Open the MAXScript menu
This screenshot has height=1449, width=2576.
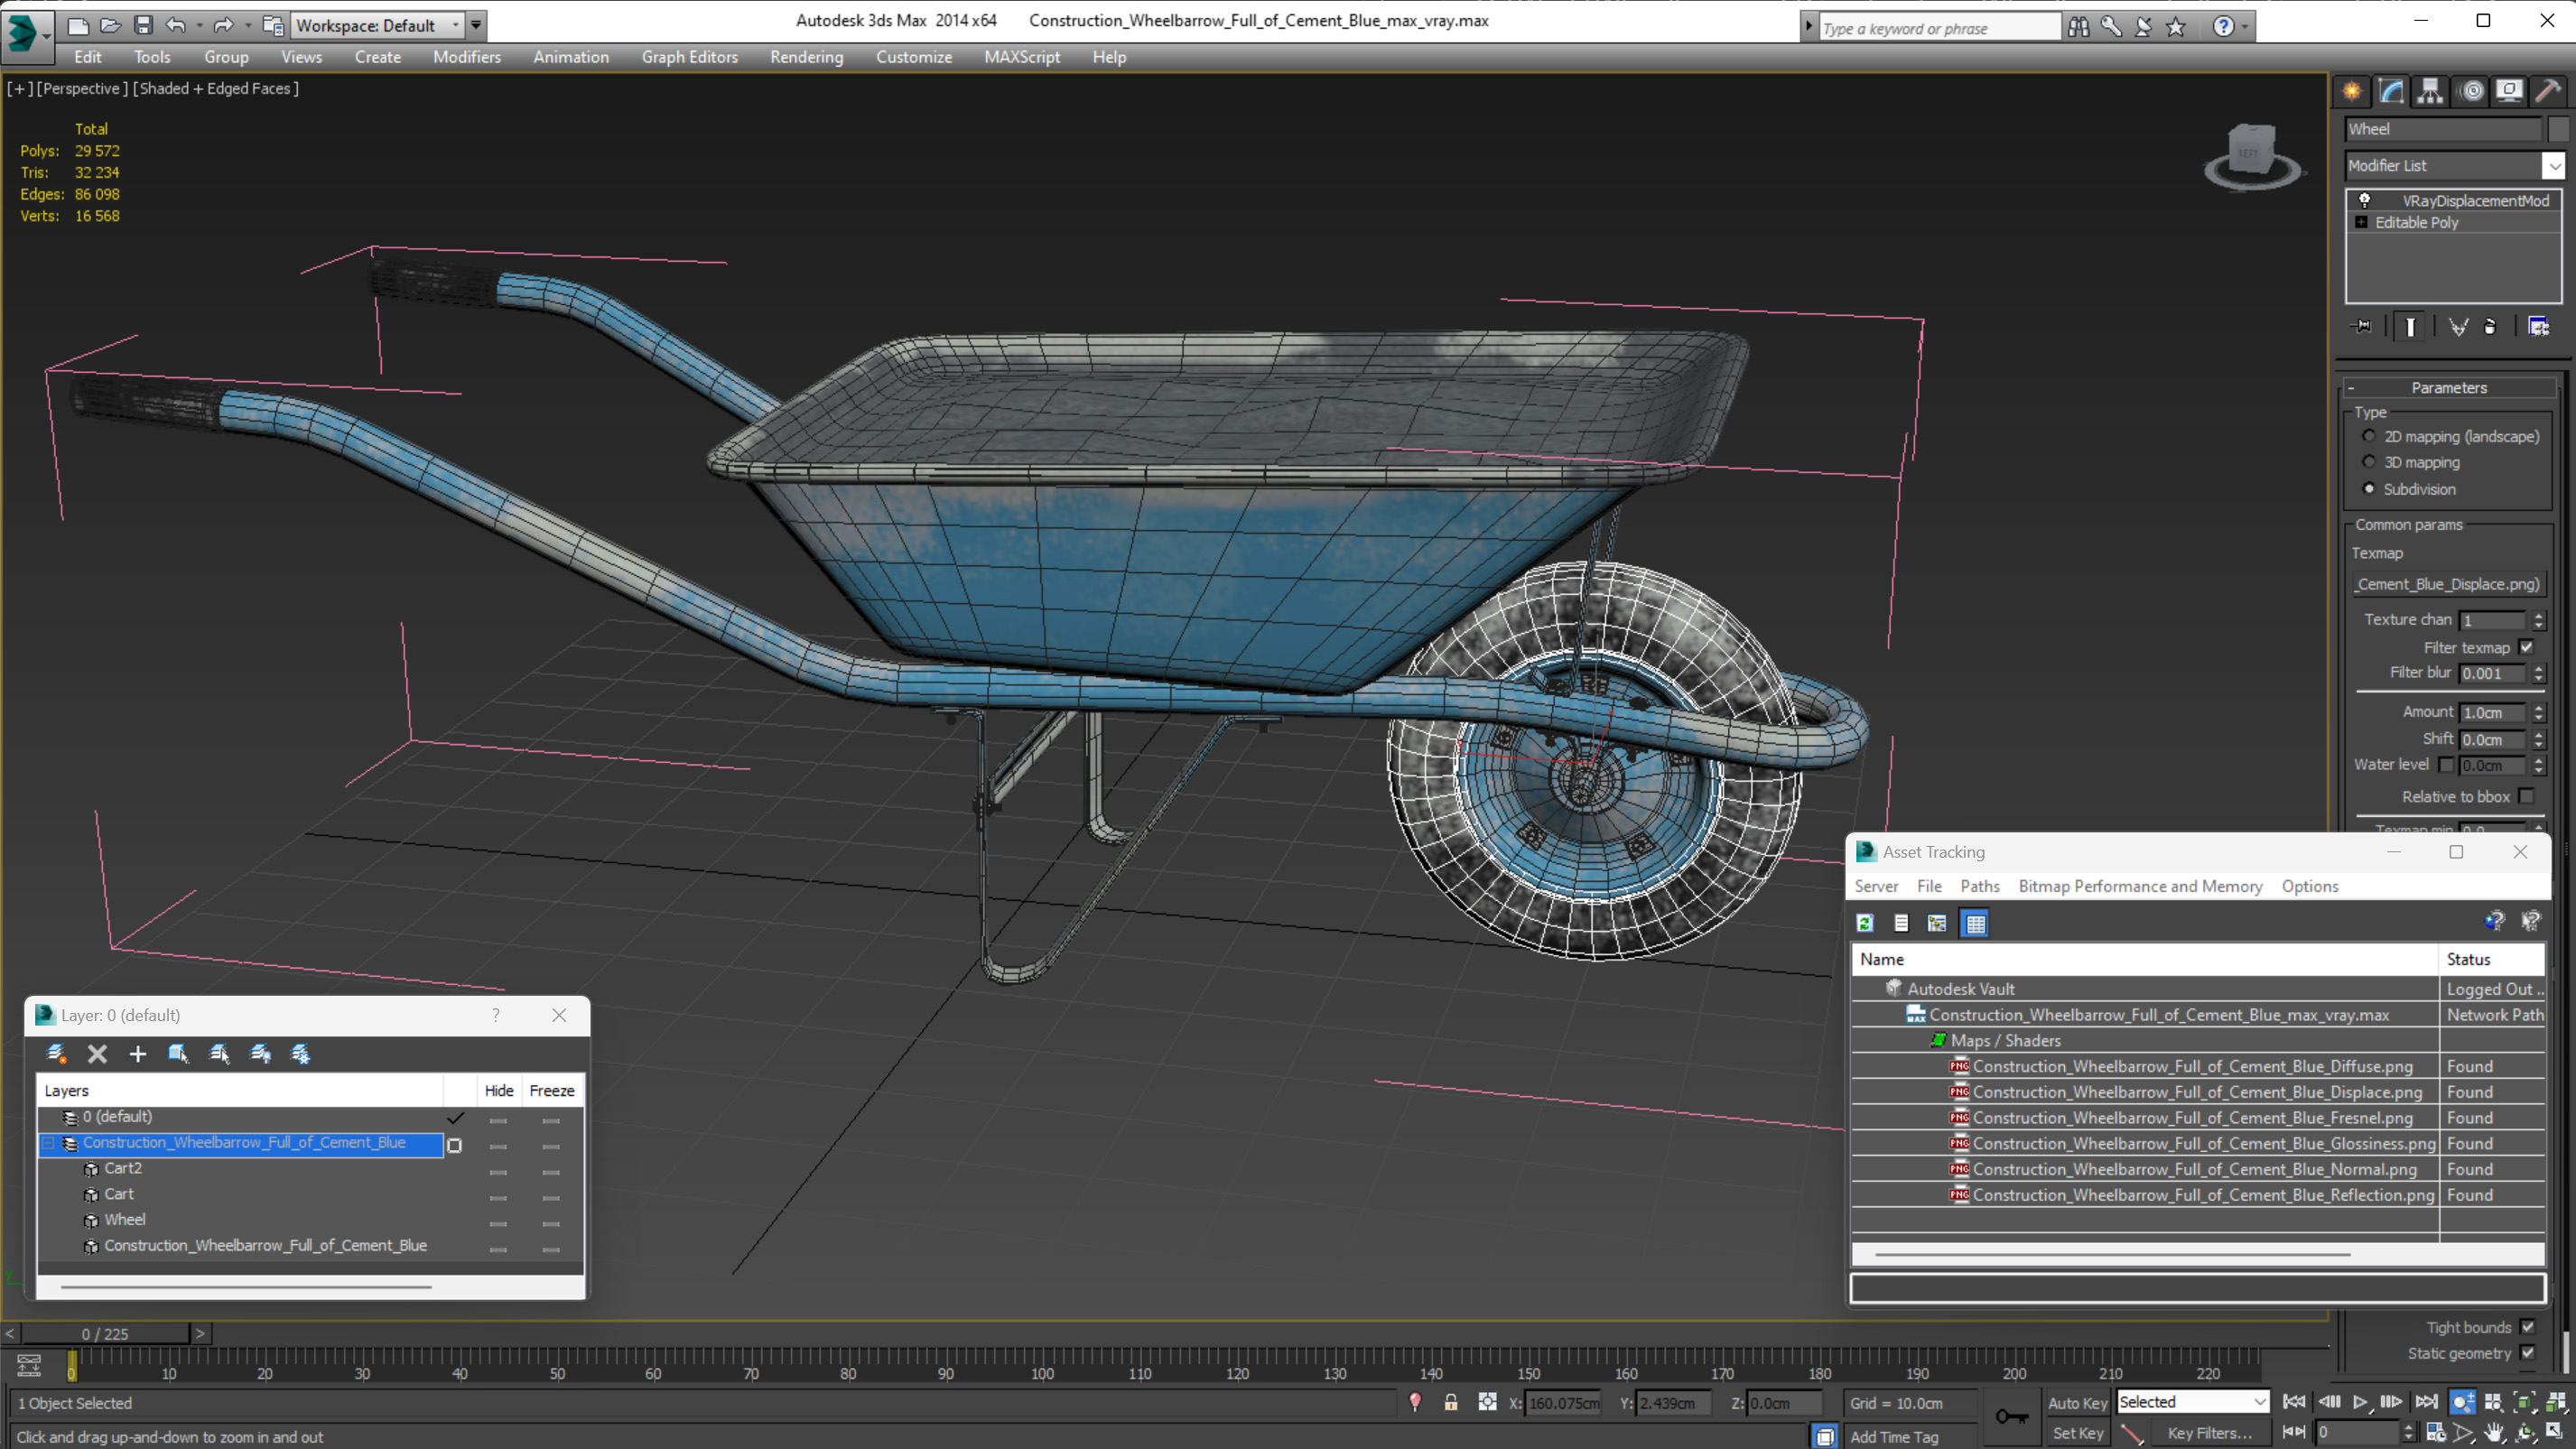pyautogui.click(x=1021, y=57)
